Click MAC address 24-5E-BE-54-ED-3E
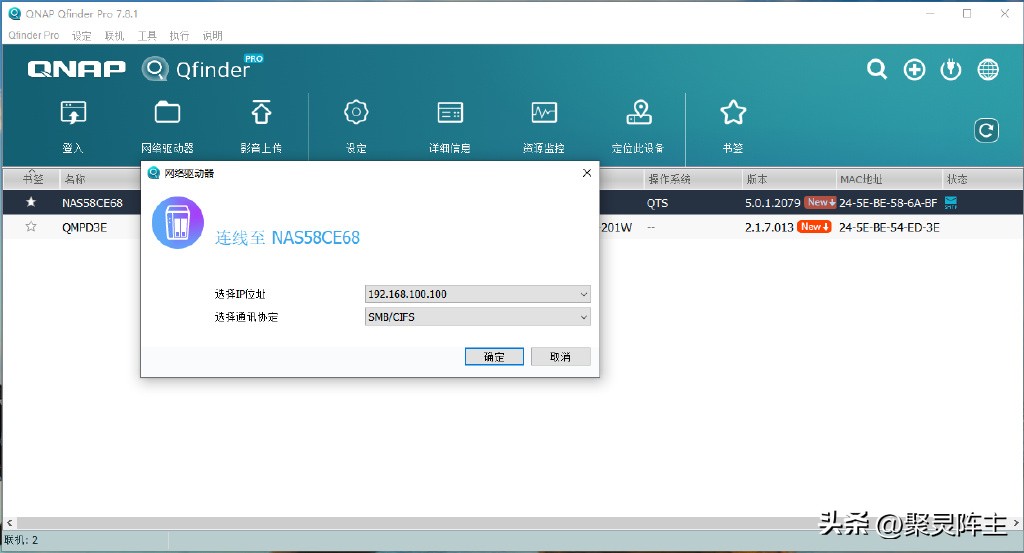 click(x=889, y=227)
